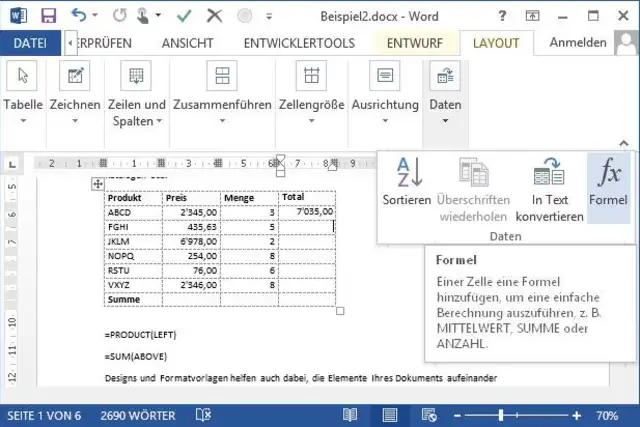Image resolution: width=640 pixels, height=427 pixels.
Task: Switch to Web Layout view
Action: point(428,414)
